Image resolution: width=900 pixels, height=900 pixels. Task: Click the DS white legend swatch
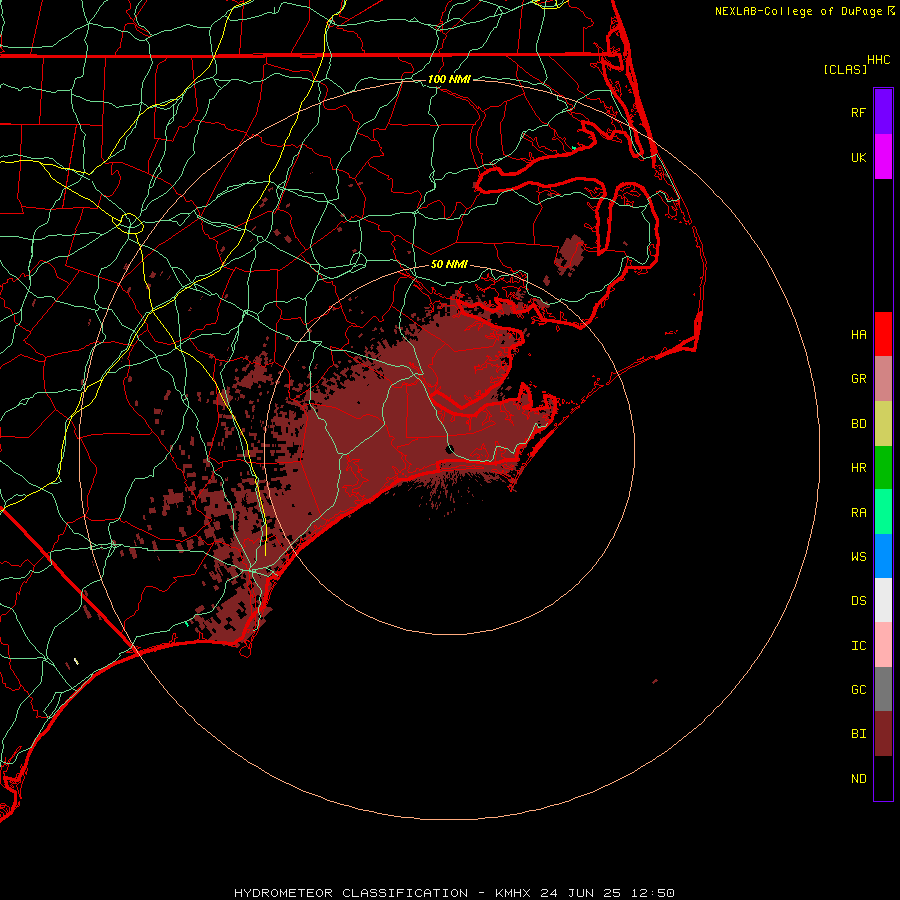click(x=883, y=600)
